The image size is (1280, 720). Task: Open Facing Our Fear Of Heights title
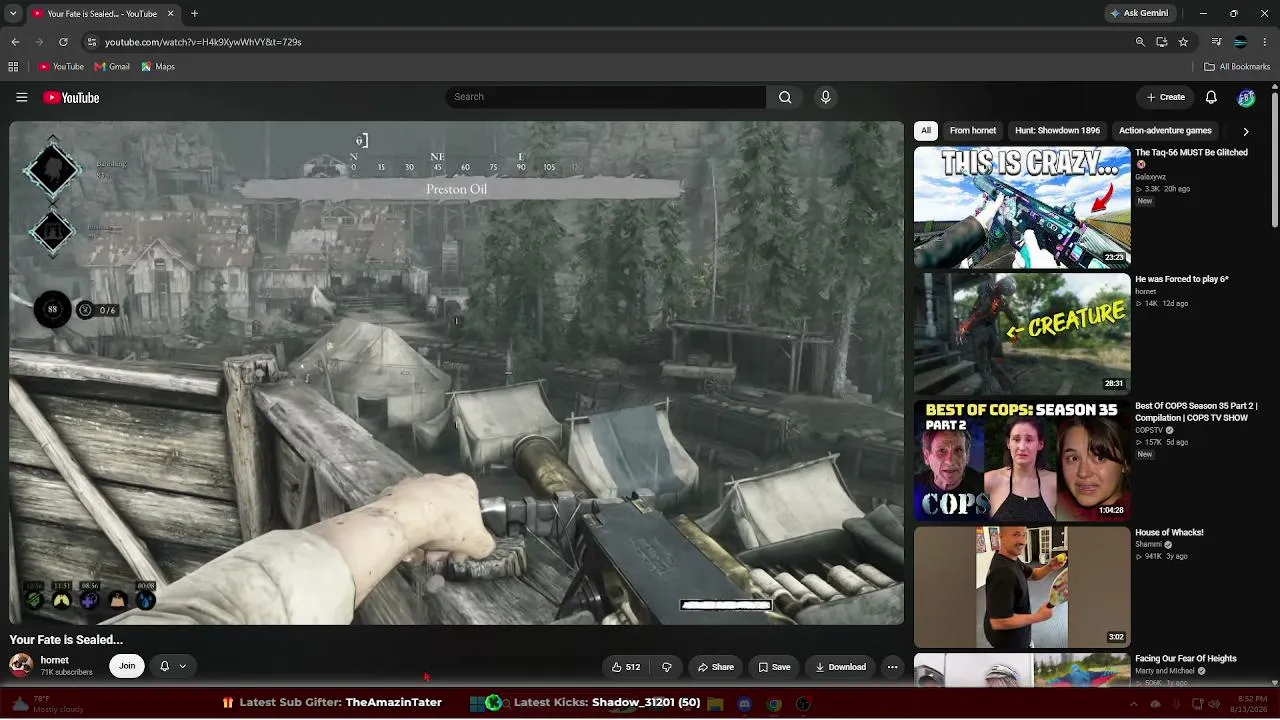1186,659
